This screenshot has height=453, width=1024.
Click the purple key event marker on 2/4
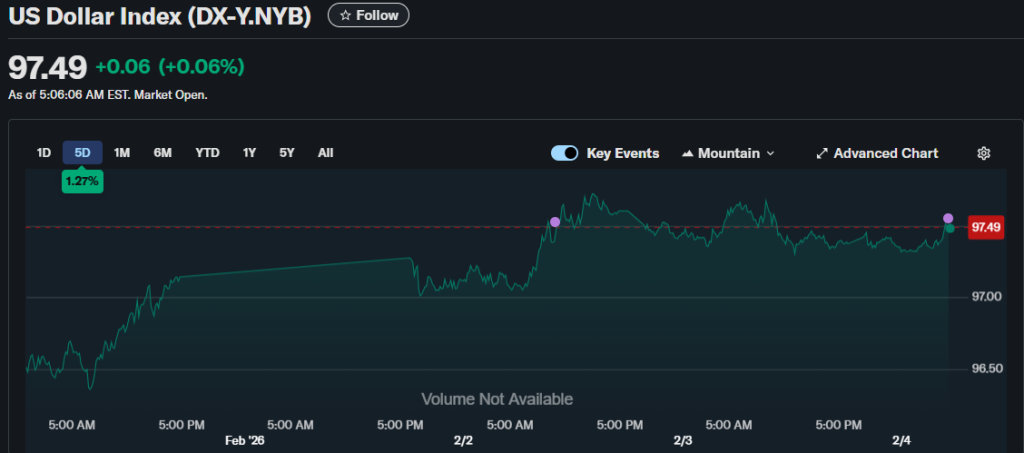948,218
